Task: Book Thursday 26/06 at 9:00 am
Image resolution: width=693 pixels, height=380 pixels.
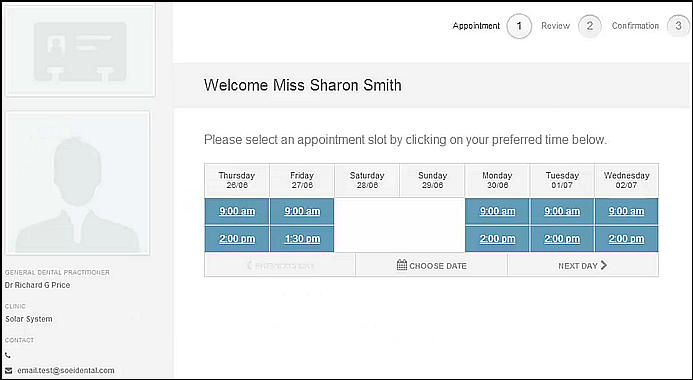Action: coord(237,211)
